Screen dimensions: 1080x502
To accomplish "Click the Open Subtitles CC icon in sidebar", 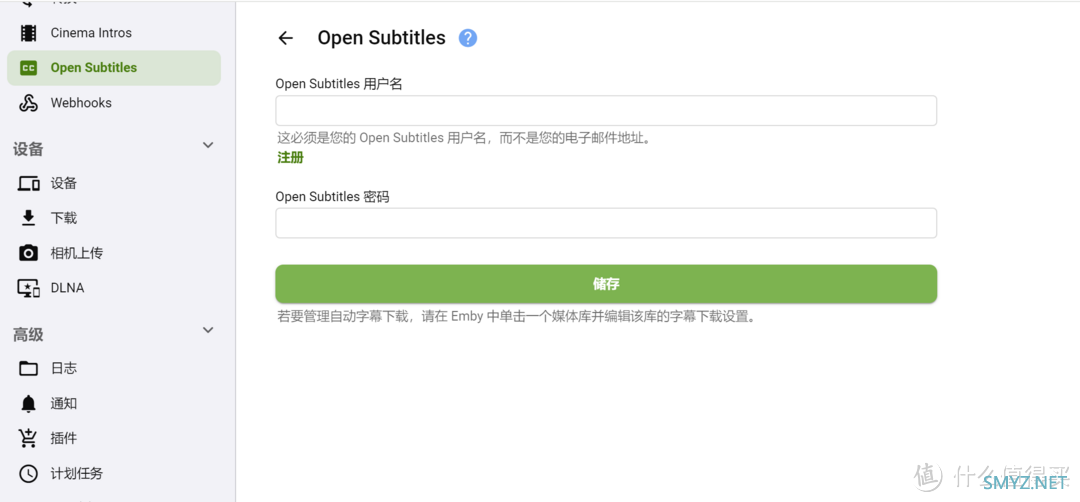I will tap(28, 67).
